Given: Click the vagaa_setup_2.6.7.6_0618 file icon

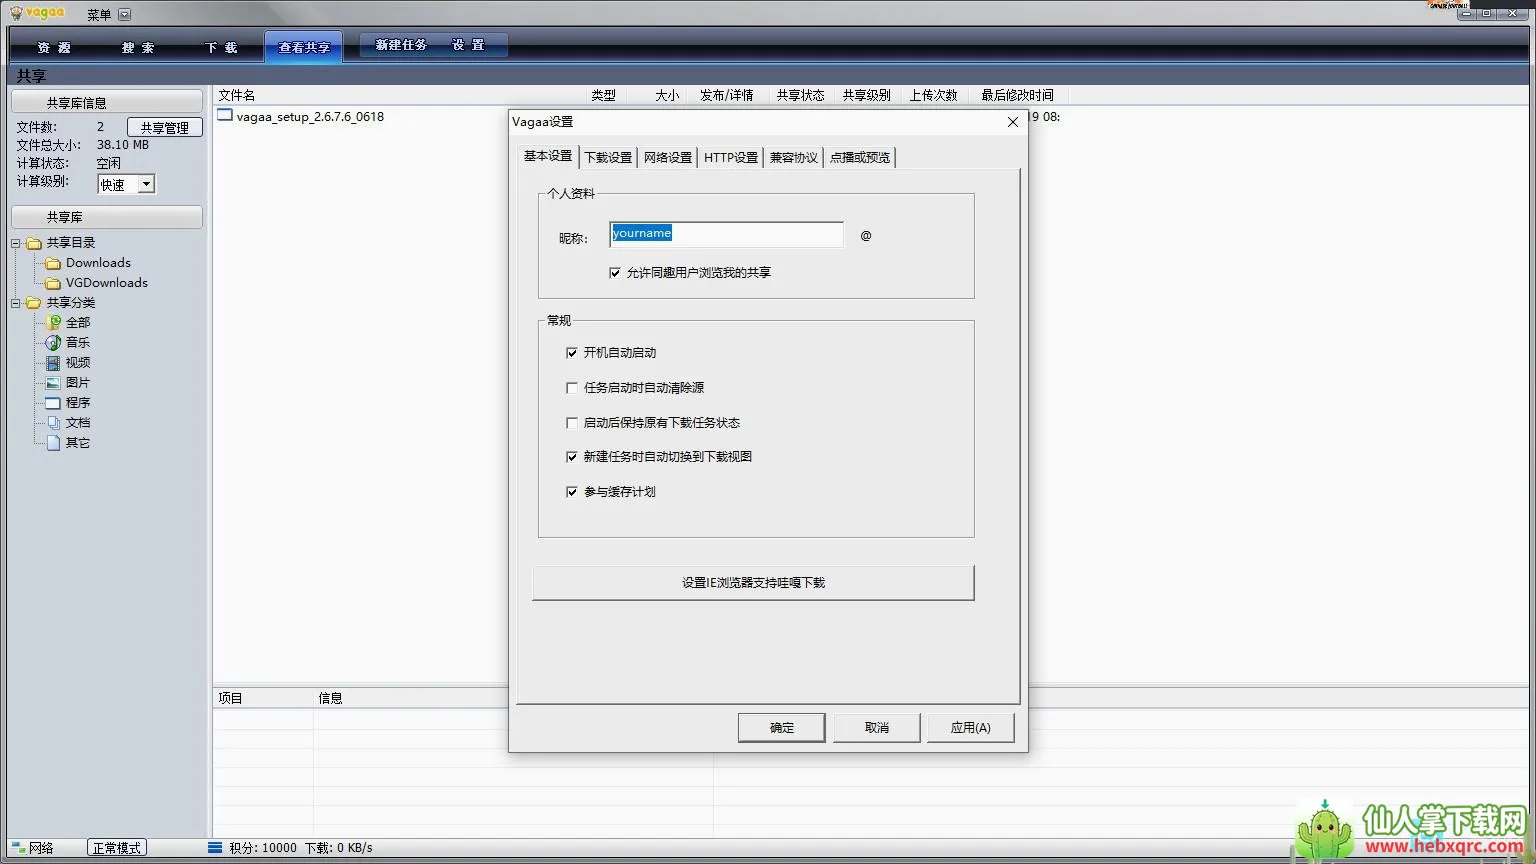Looking at the screenshot, I should (x=225, y=116).
